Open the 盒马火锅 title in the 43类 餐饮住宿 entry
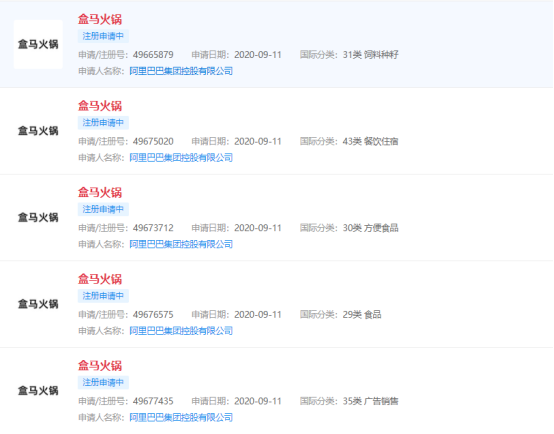Viewport: 554px width, 434px height. (x=100, y=106)
